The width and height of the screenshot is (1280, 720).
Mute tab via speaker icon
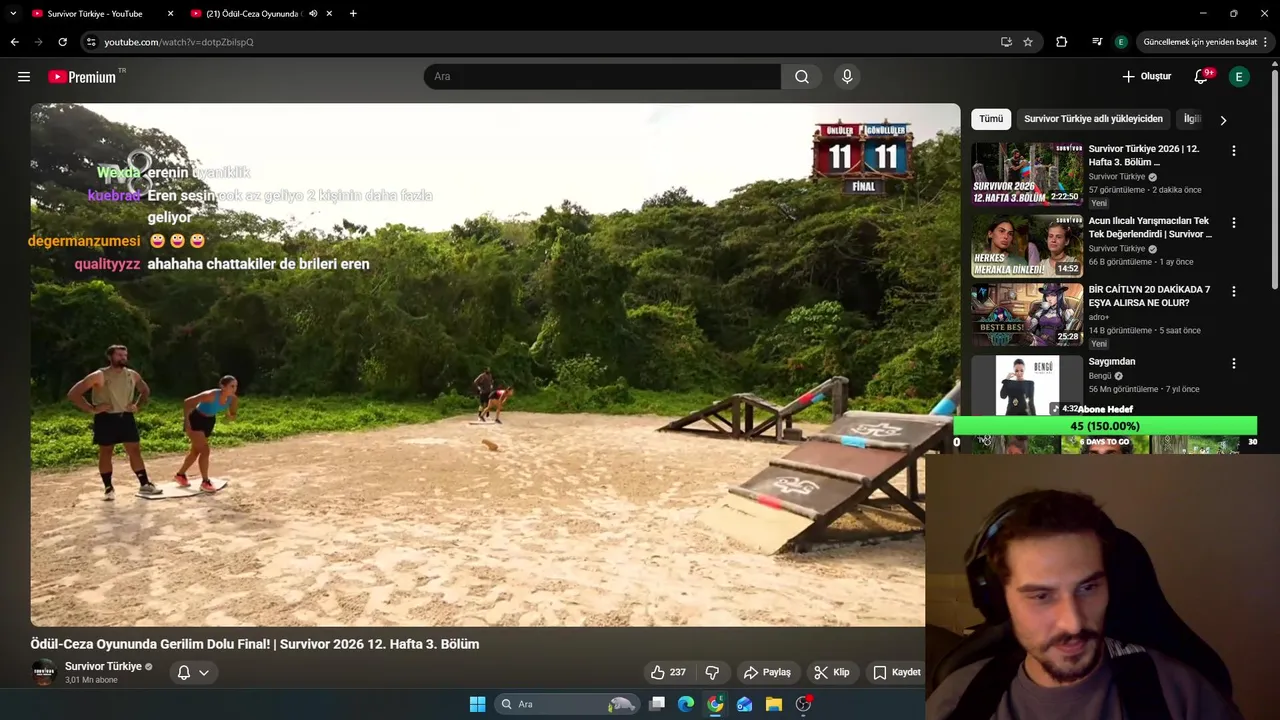(313, 14)
